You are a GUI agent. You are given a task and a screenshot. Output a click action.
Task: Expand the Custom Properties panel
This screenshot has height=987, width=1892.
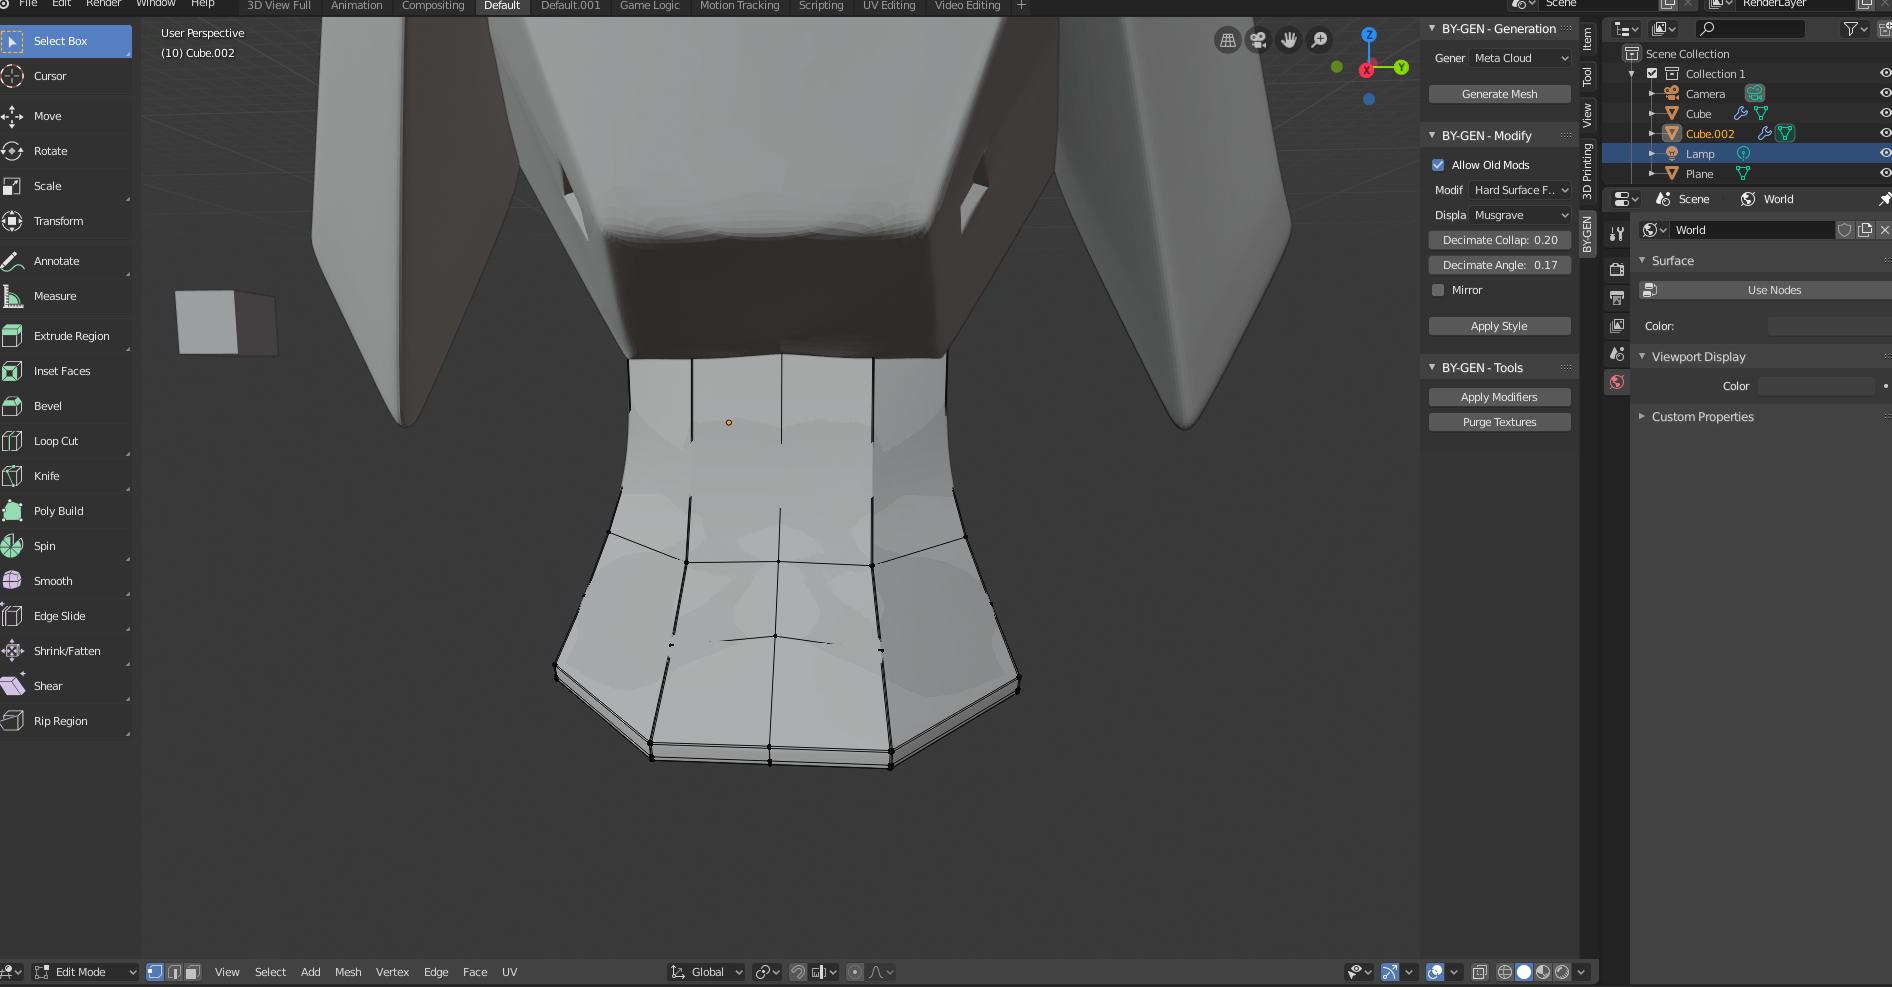1642,417
